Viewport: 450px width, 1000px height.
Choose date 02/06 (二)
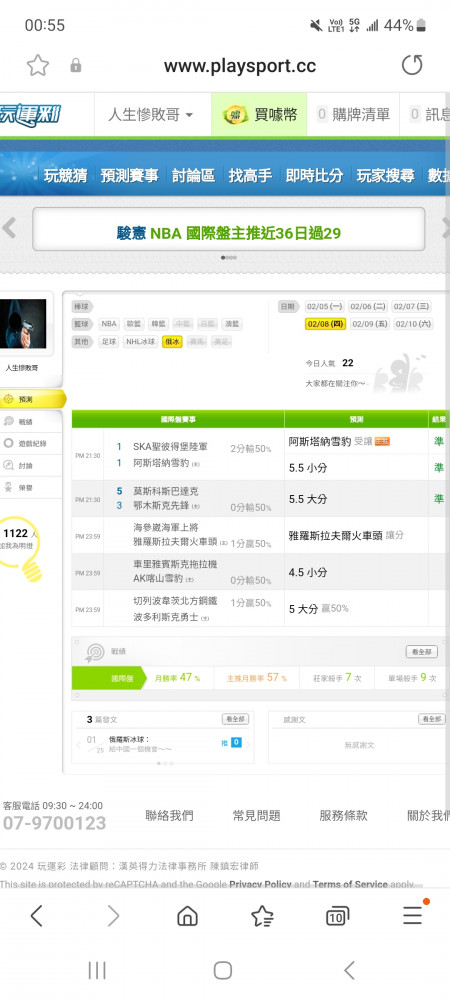coord(368,307)
